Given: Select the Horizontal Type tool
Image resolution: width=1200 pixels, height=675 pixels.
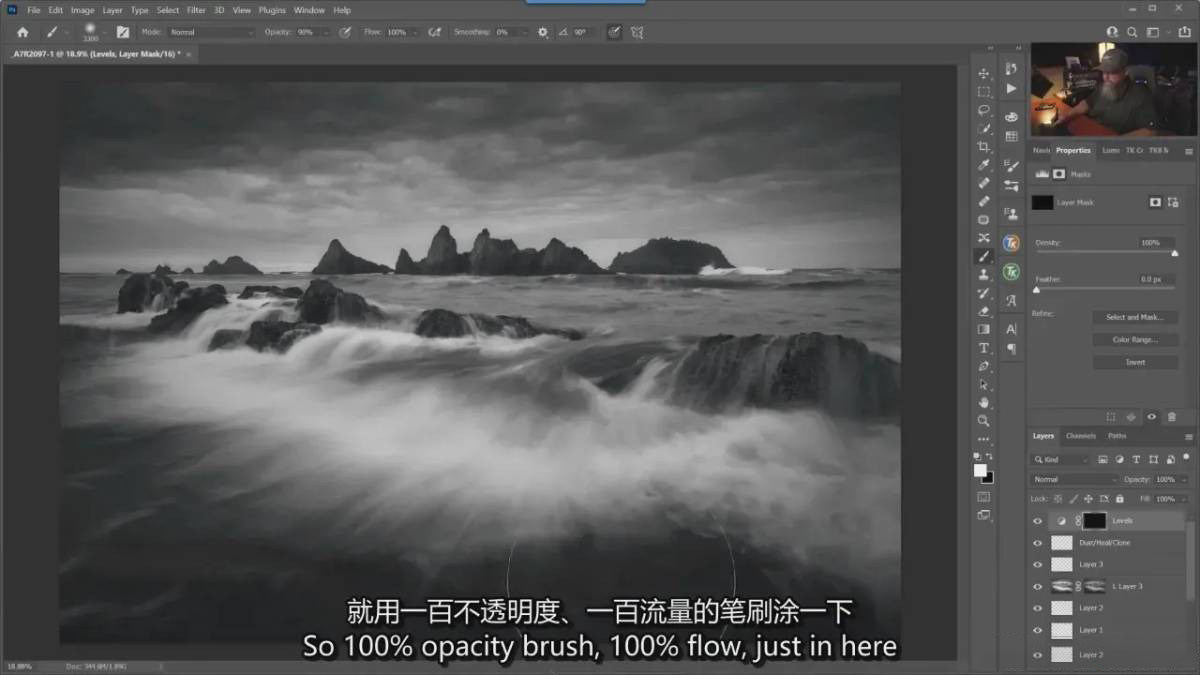Looking at the screenshot, I should click(984, 348).
